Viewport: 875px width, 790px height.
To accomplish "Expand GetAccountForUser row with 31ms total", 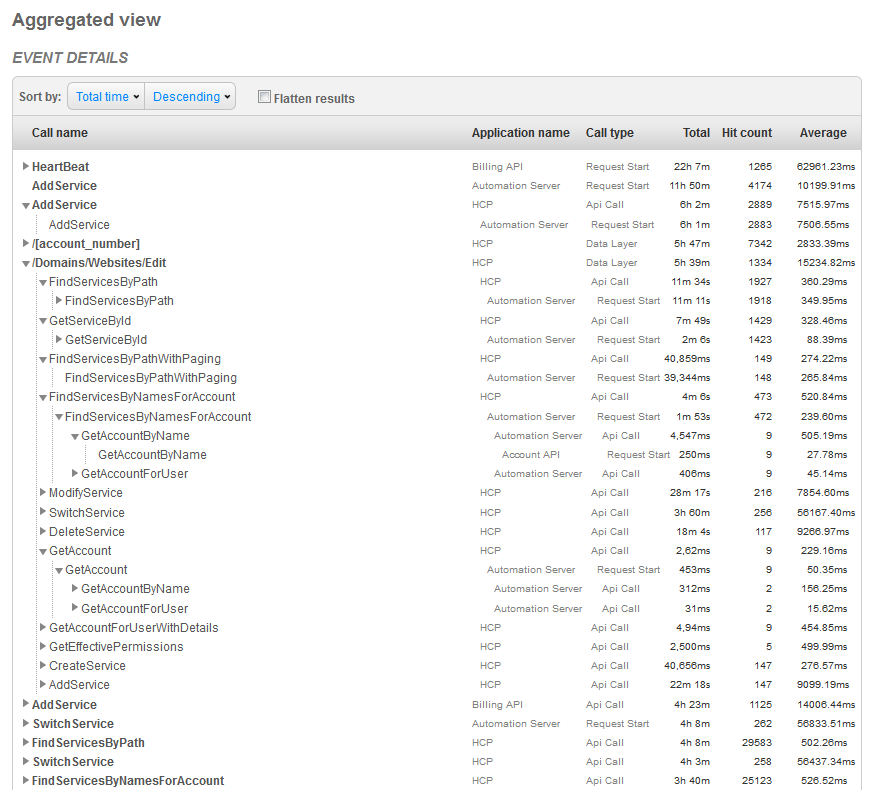I will 75,608.
